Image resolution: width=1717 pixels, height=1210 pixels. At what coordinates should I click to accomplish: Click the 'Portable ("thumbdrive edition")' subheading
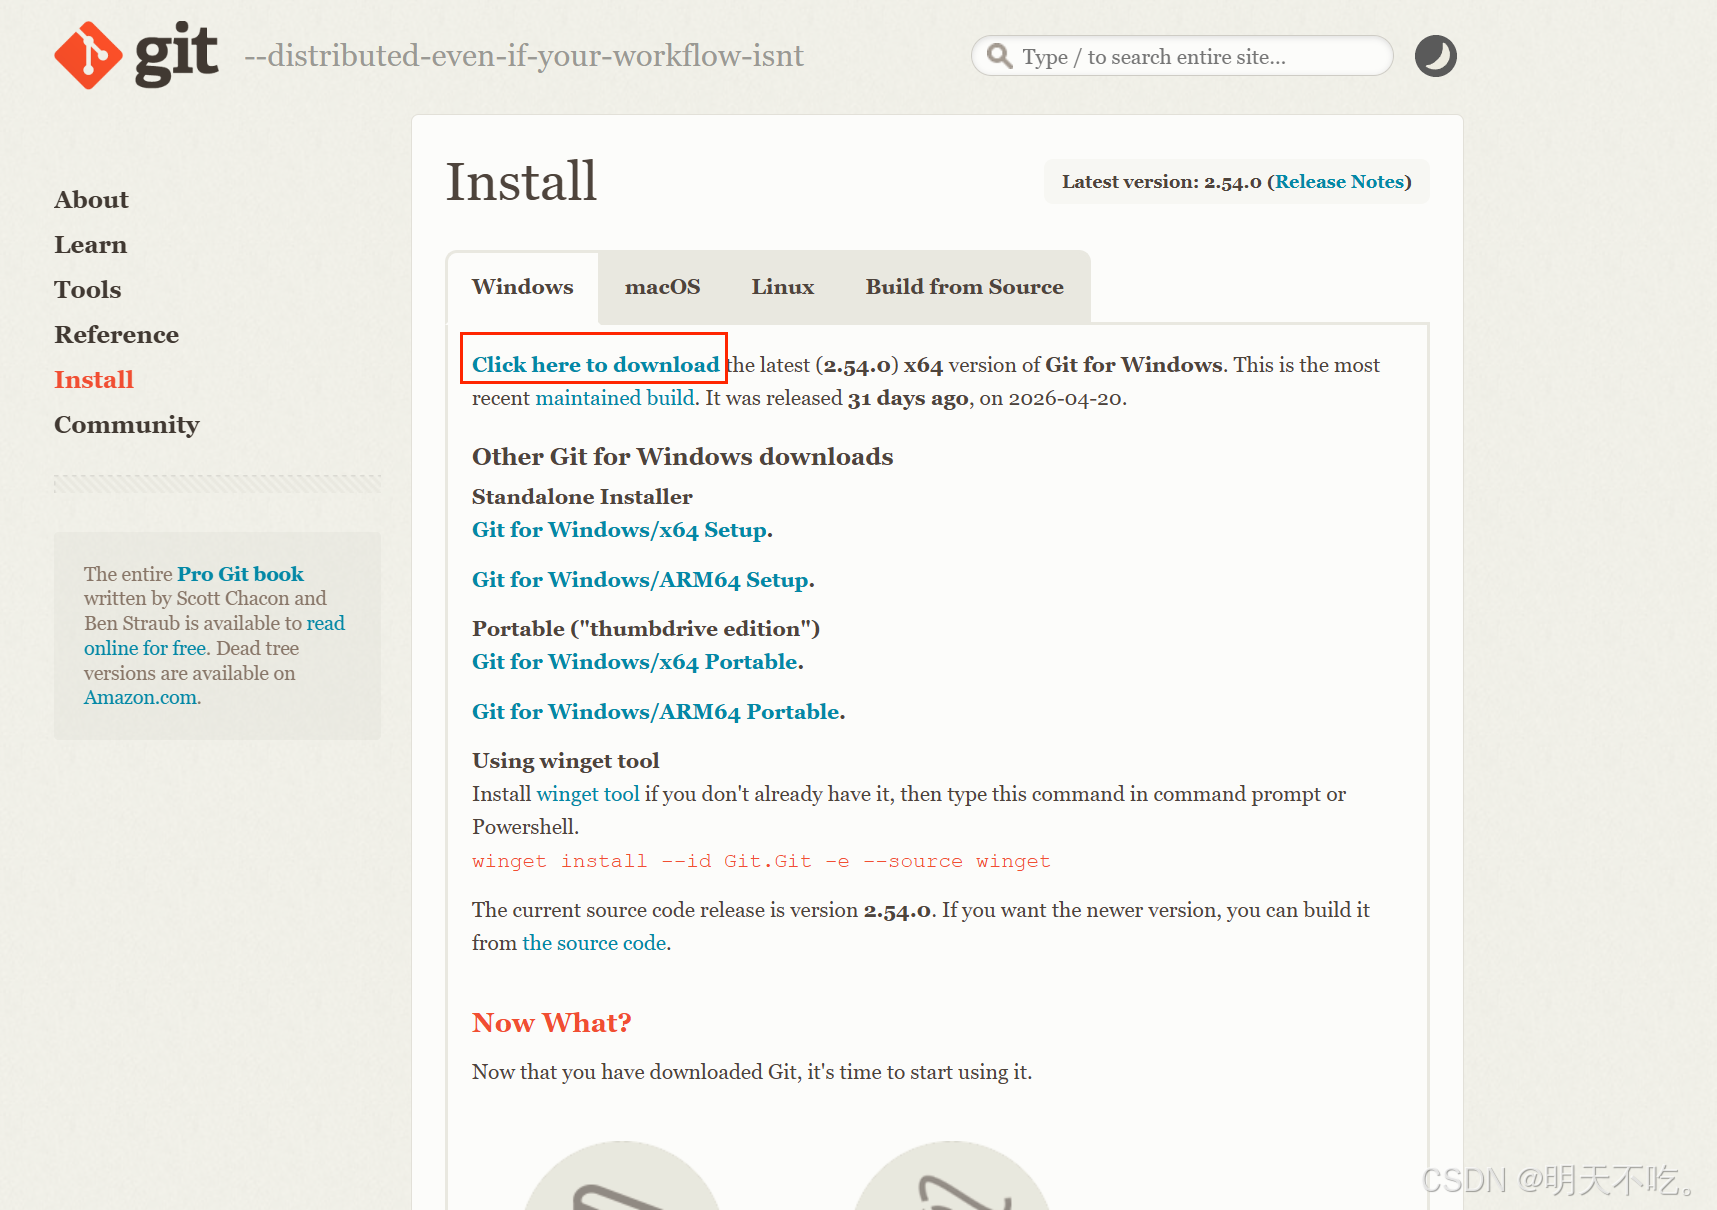click(646, 629)
